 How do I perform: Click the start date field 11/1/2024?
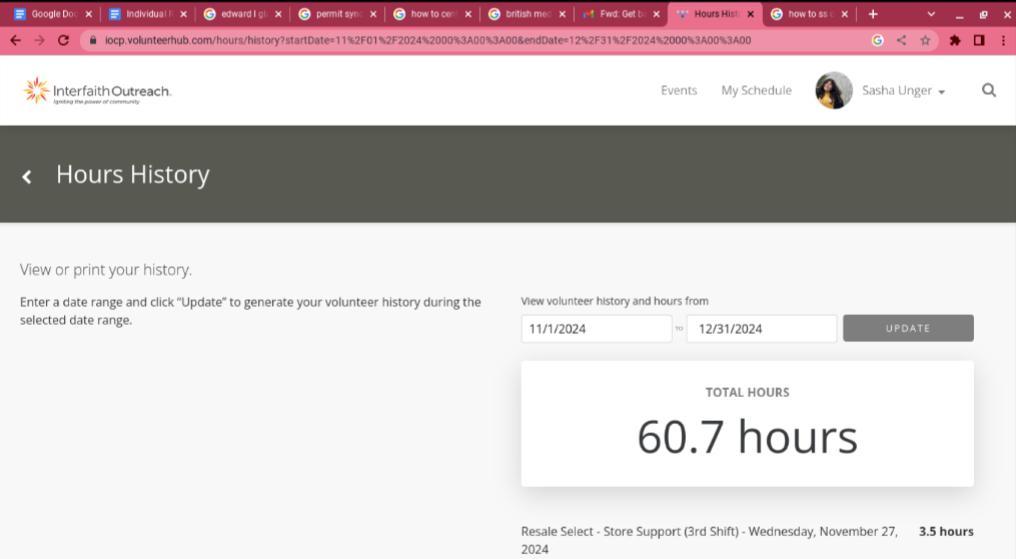596,328
